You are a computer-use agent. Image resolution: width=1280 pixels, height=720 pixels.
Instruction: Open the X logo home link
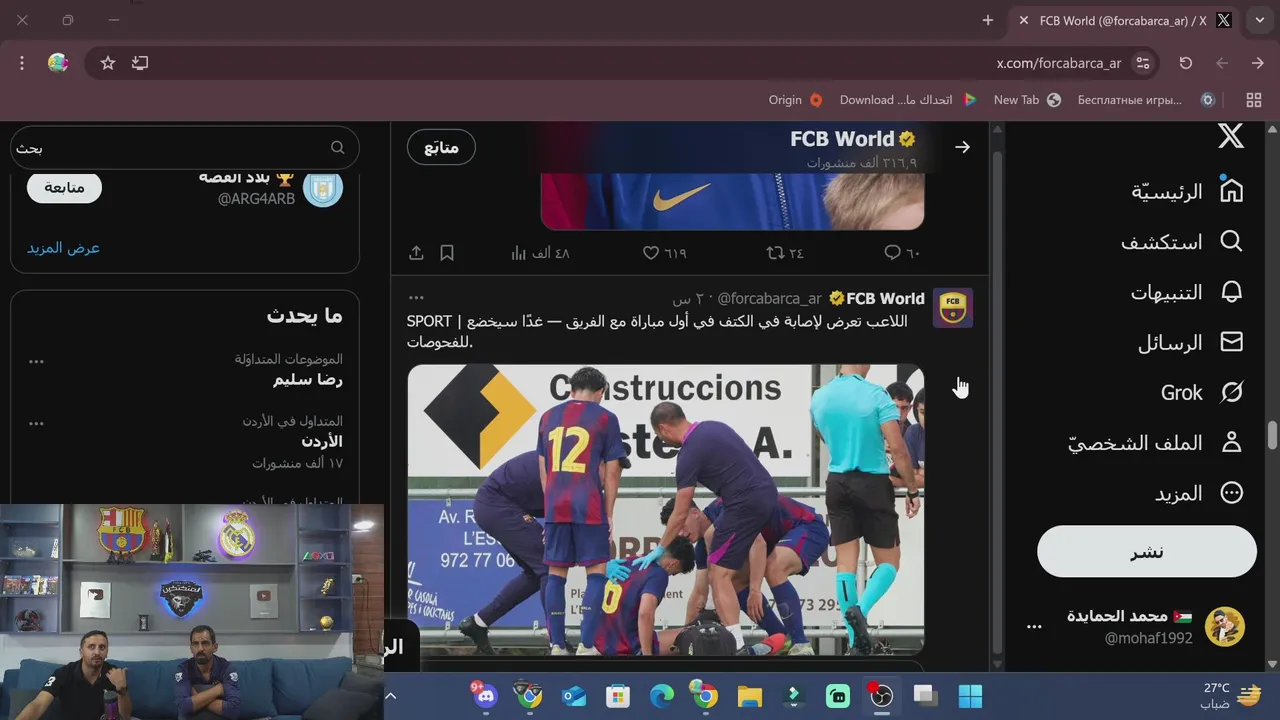tap(1231, 136)
